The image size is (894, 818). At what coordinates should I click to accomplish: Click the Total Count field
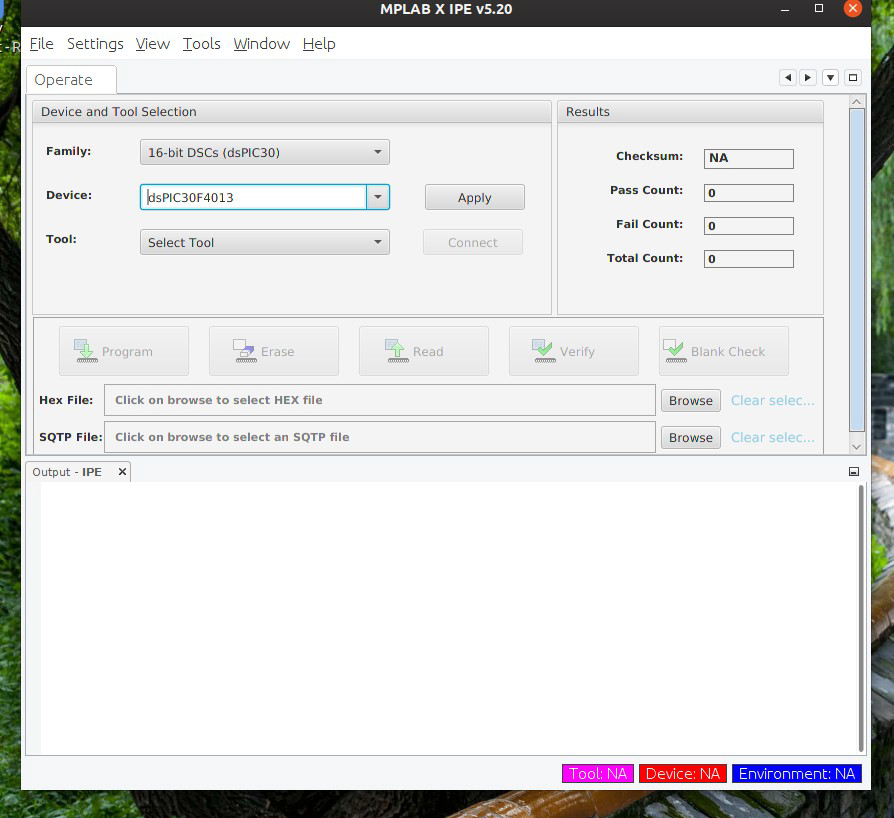[749, 259]
